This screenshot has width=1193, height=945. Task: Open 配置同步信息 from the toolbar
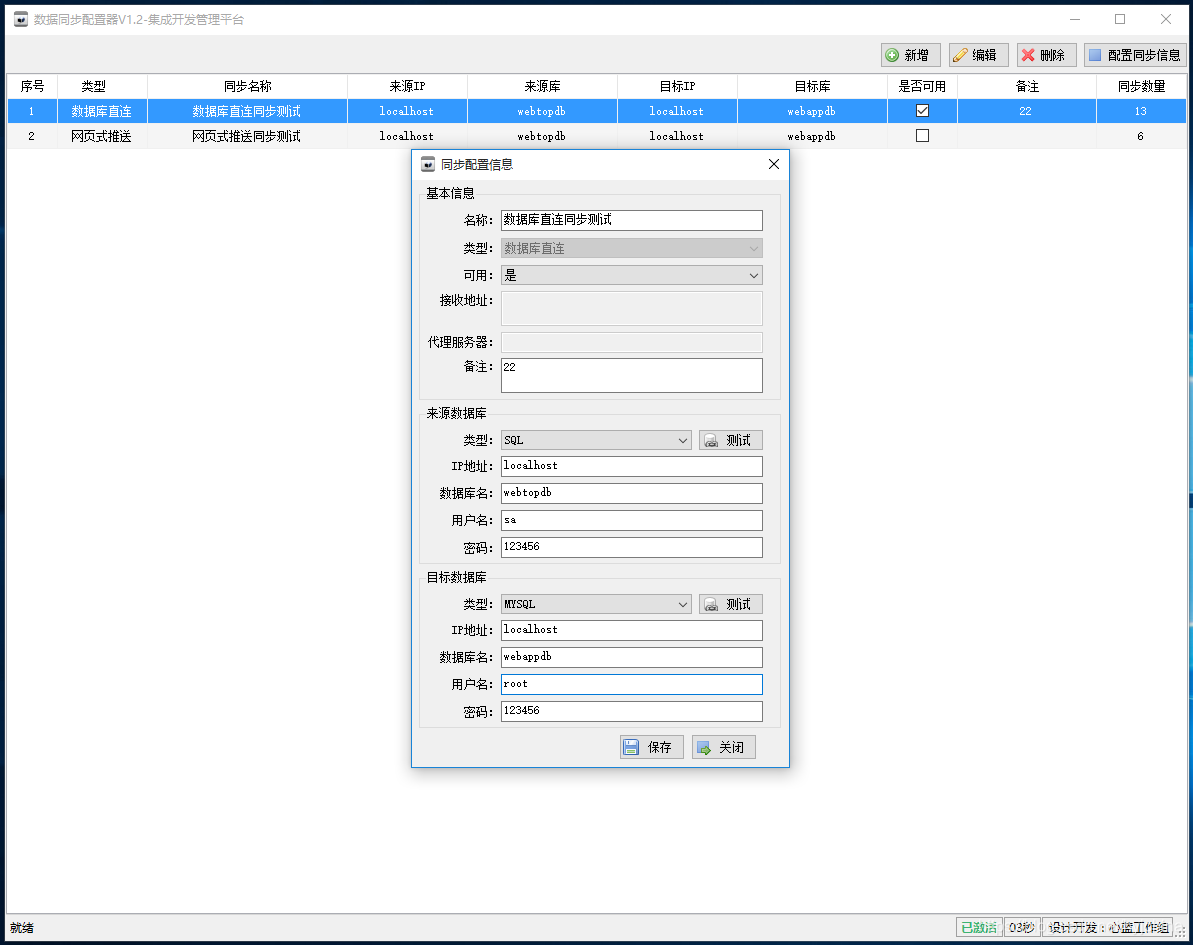pyautogui.click(x=1135, y=55)
